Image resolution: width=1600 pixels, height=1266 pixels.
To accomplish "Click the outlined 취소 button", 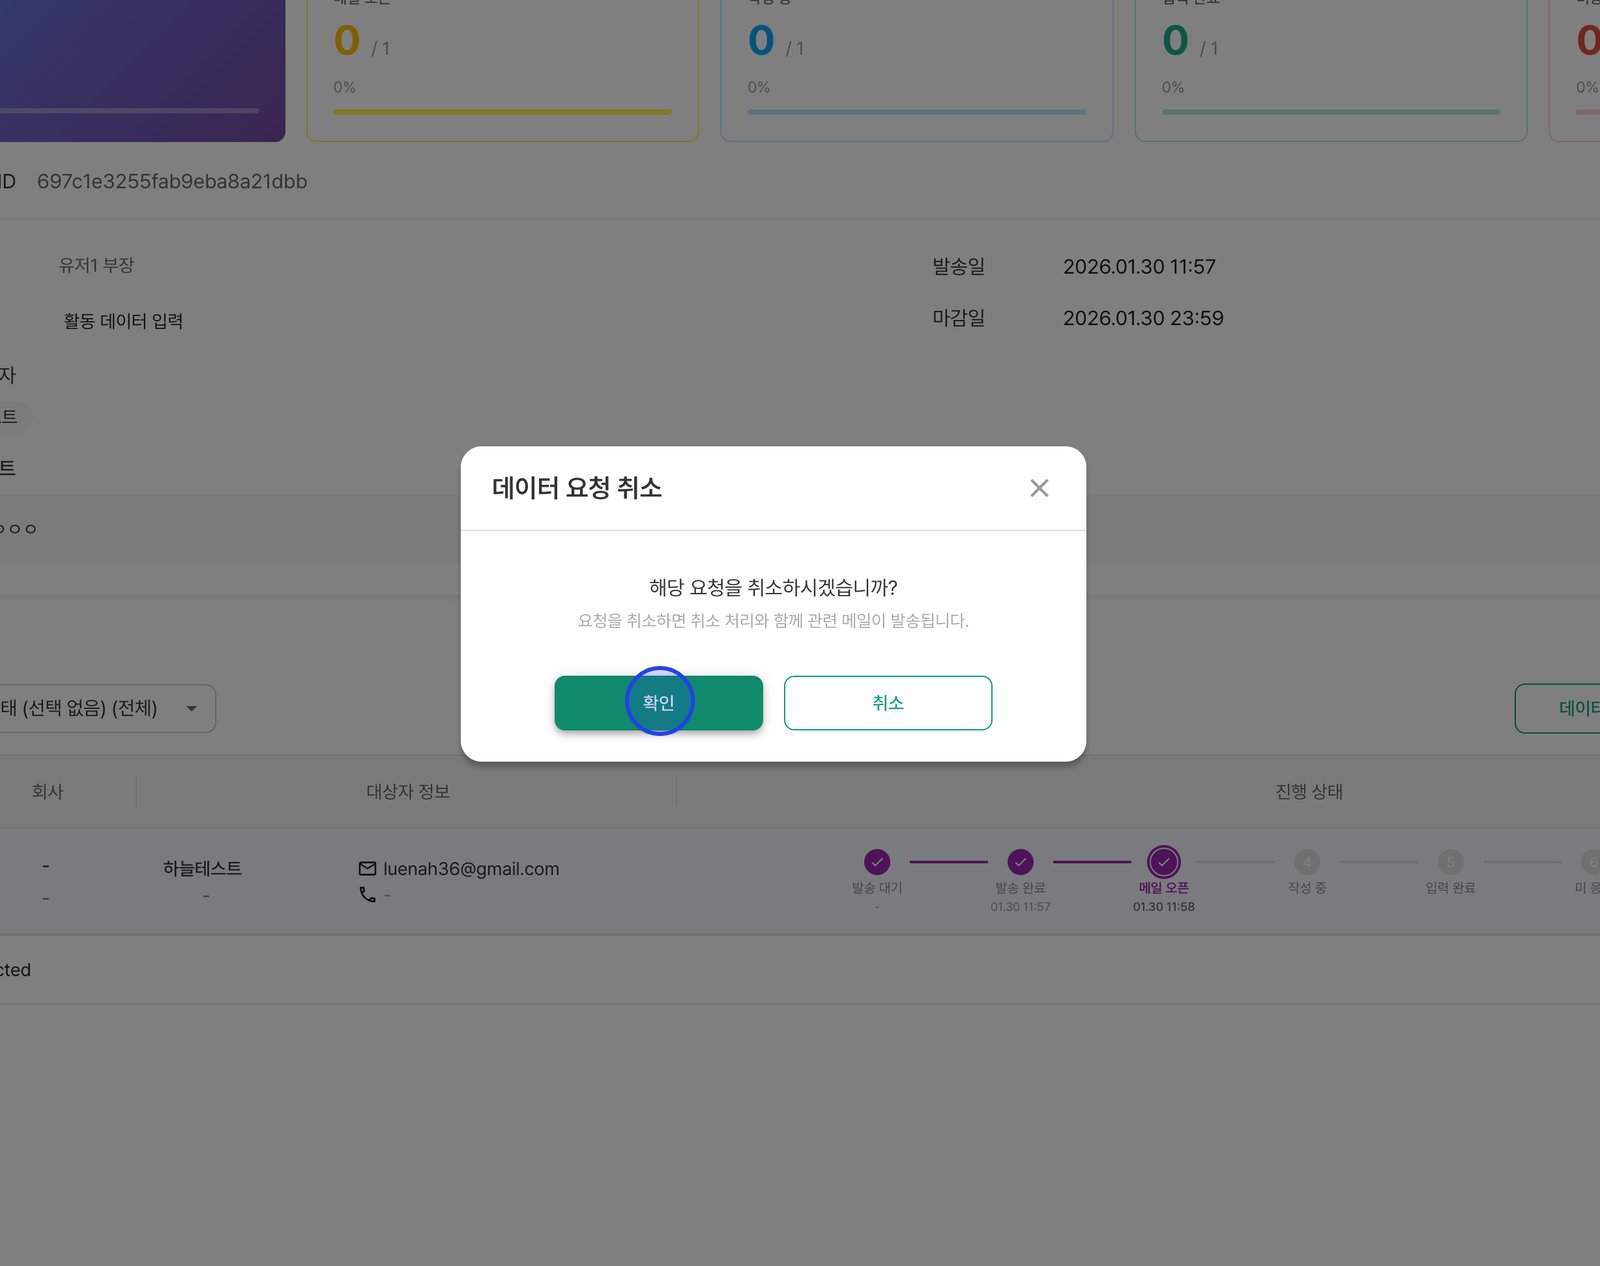I will 888,703.
